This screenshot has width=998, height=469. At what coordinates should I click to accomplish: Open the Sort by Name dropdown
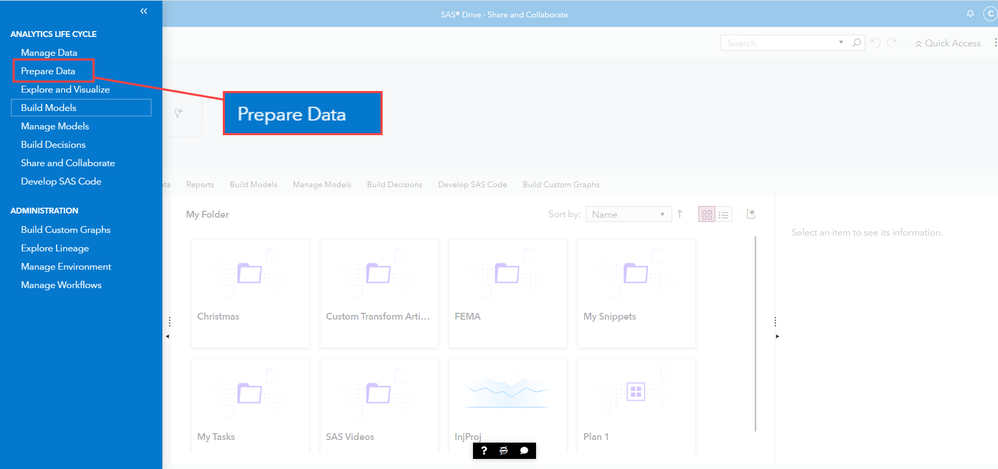(629, 214)
